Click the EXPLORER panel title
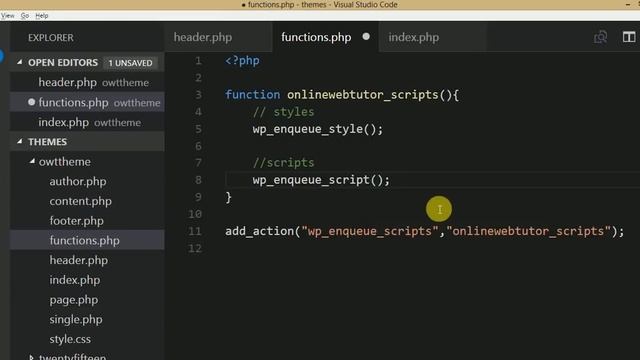Image resolution: width=640 pixels, height=360 pixels. click(x=51, y=38)
